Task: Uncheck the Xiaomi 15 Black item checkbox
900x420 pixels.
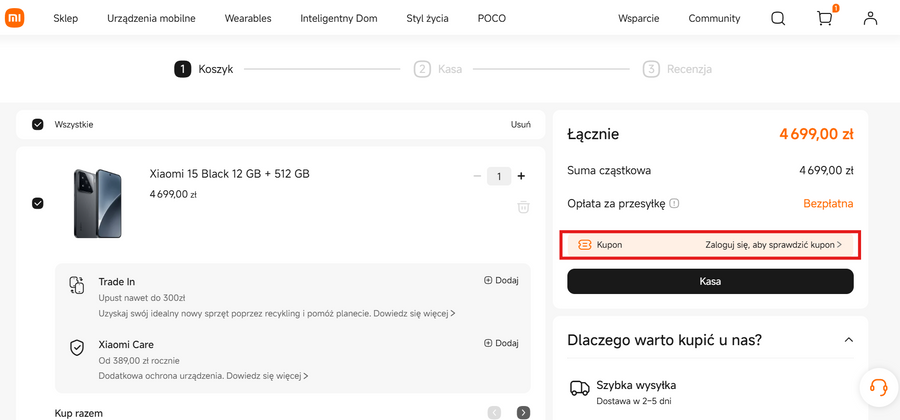Action: 38,203
